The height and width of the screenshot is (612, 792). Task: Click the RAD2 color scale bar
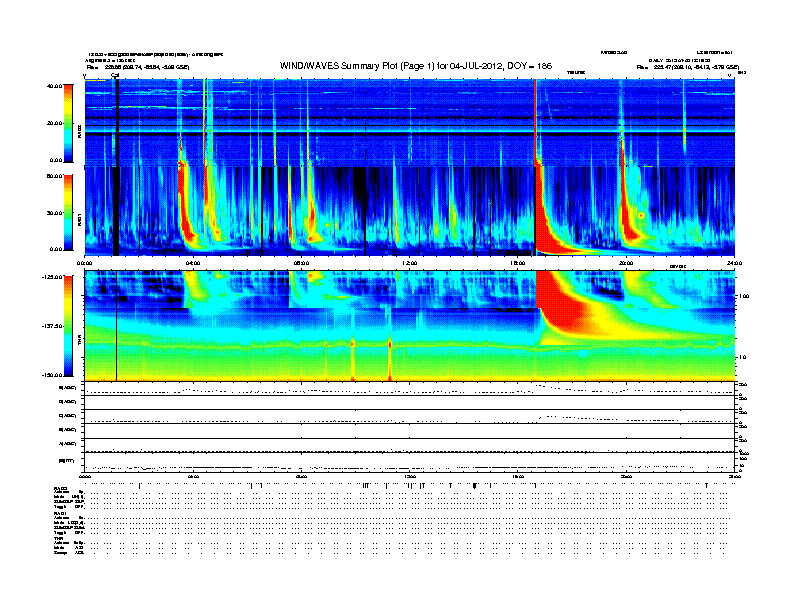(68, 123)
